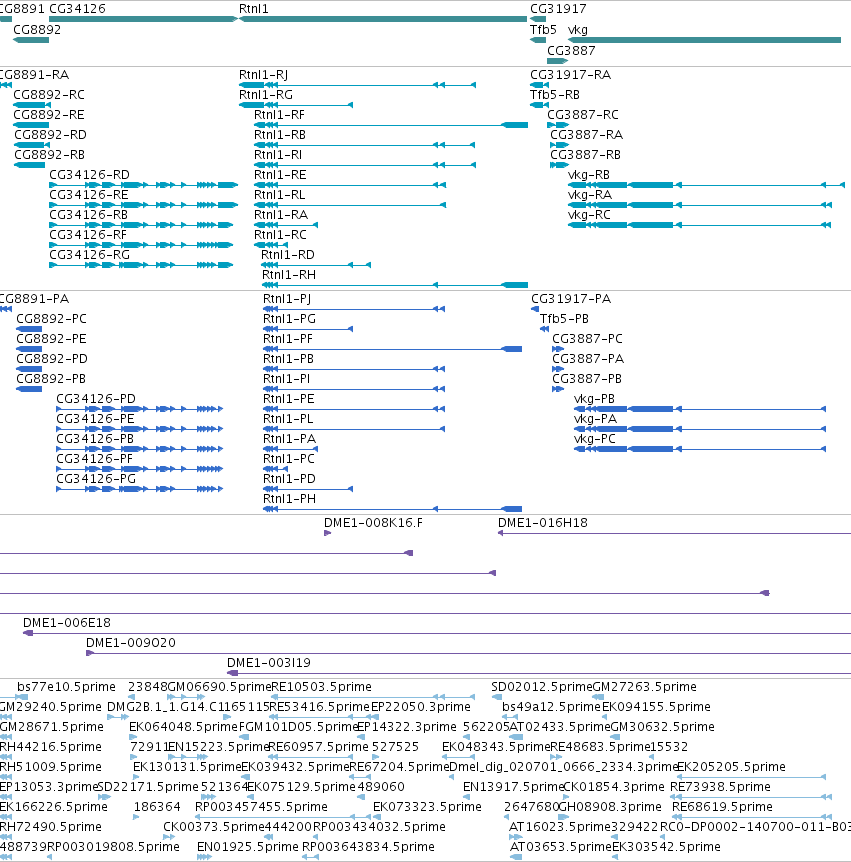851x862 pixels.
Task: Select clone DME1-003I19
Action: (269, 663)
